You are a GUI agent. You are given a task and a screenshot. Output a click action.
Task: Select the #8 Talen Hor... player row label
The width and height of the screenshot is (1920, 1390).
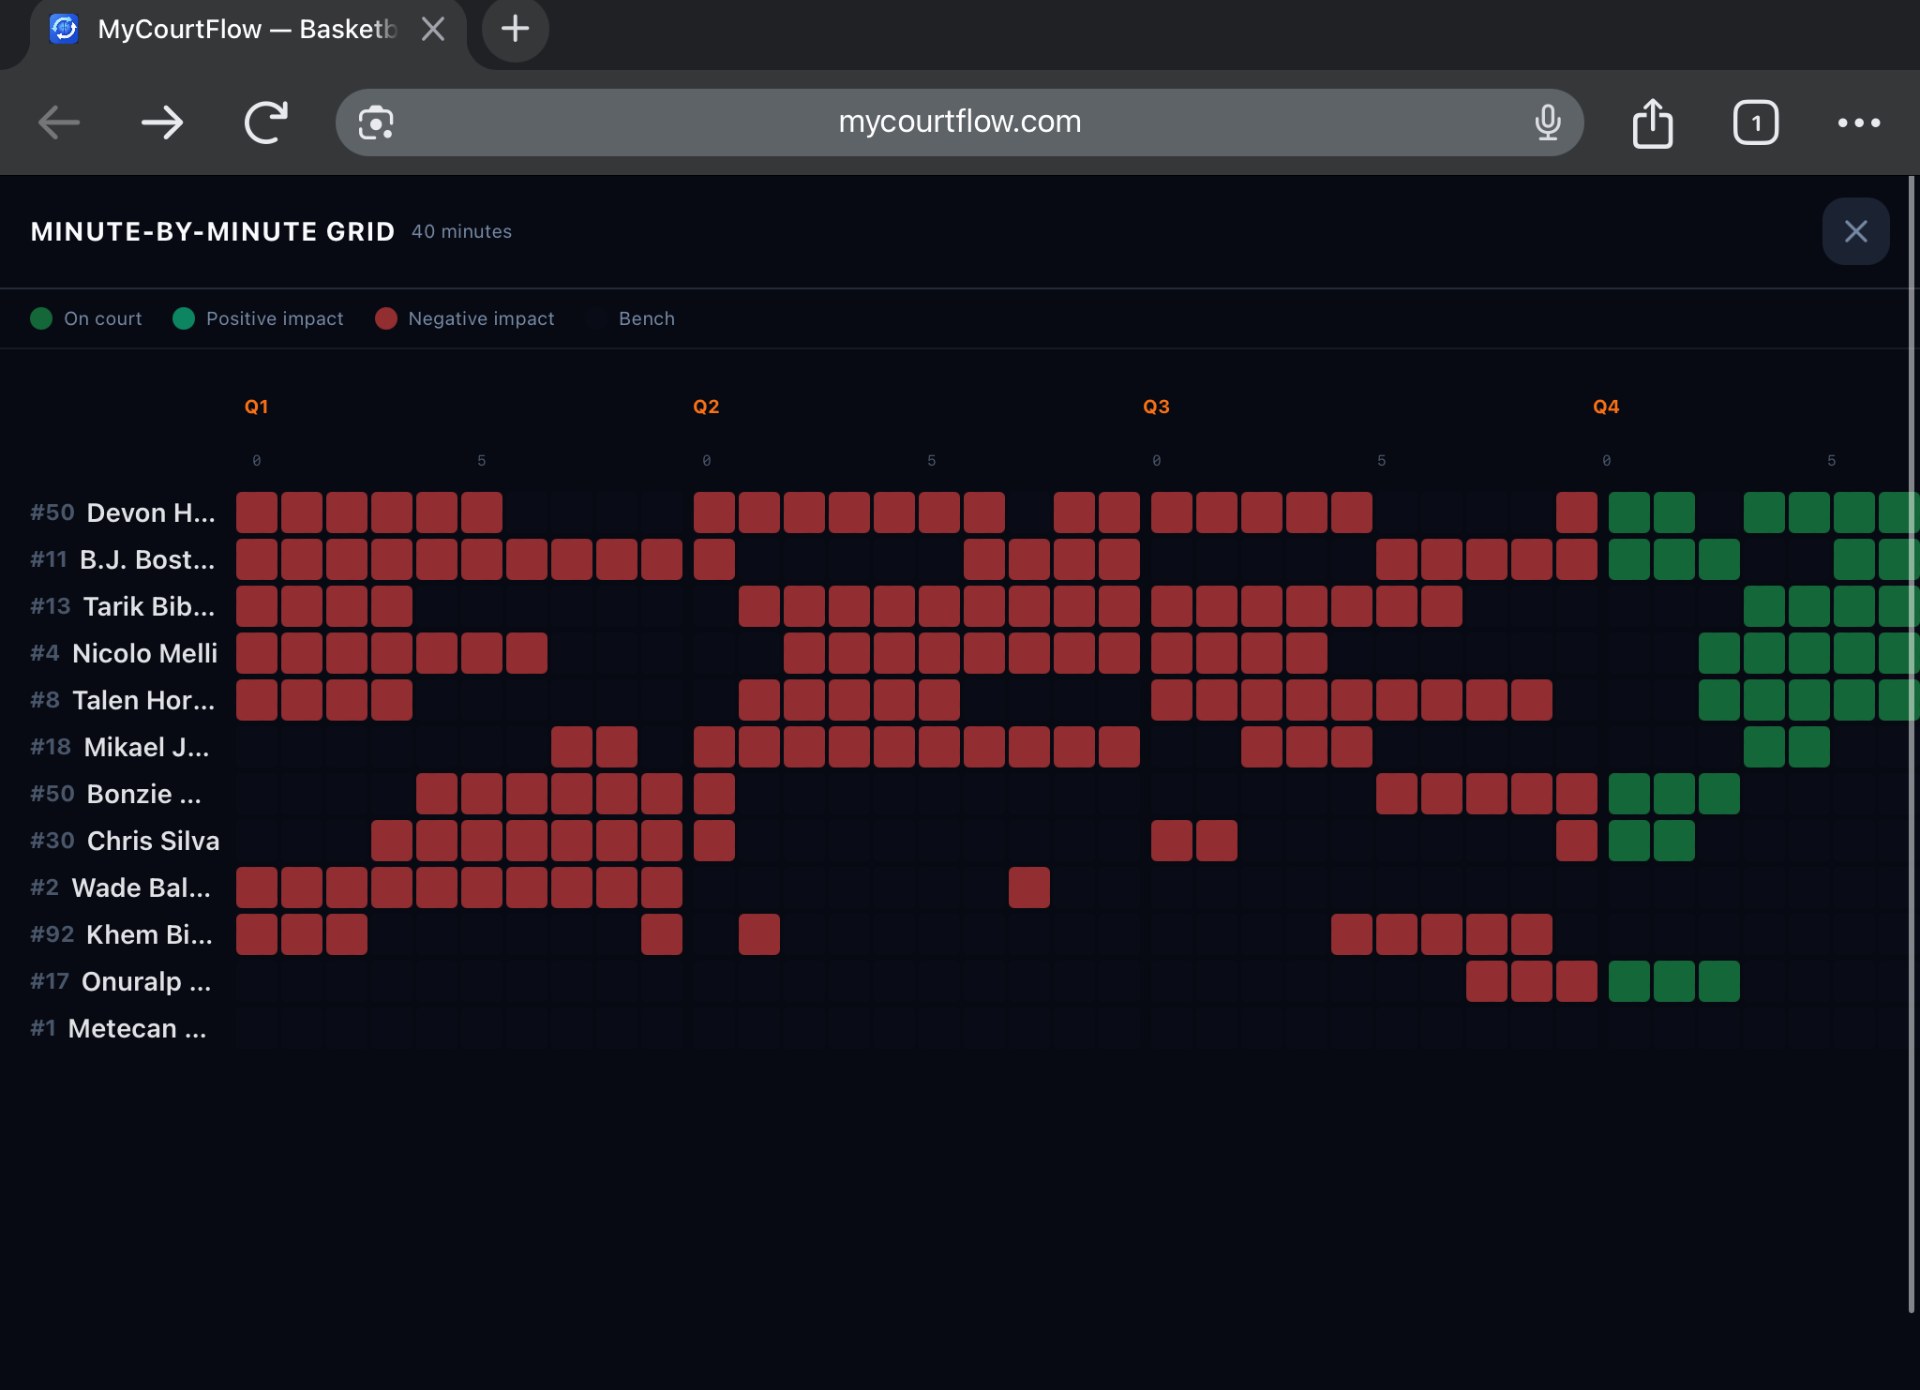click(123, 701)
